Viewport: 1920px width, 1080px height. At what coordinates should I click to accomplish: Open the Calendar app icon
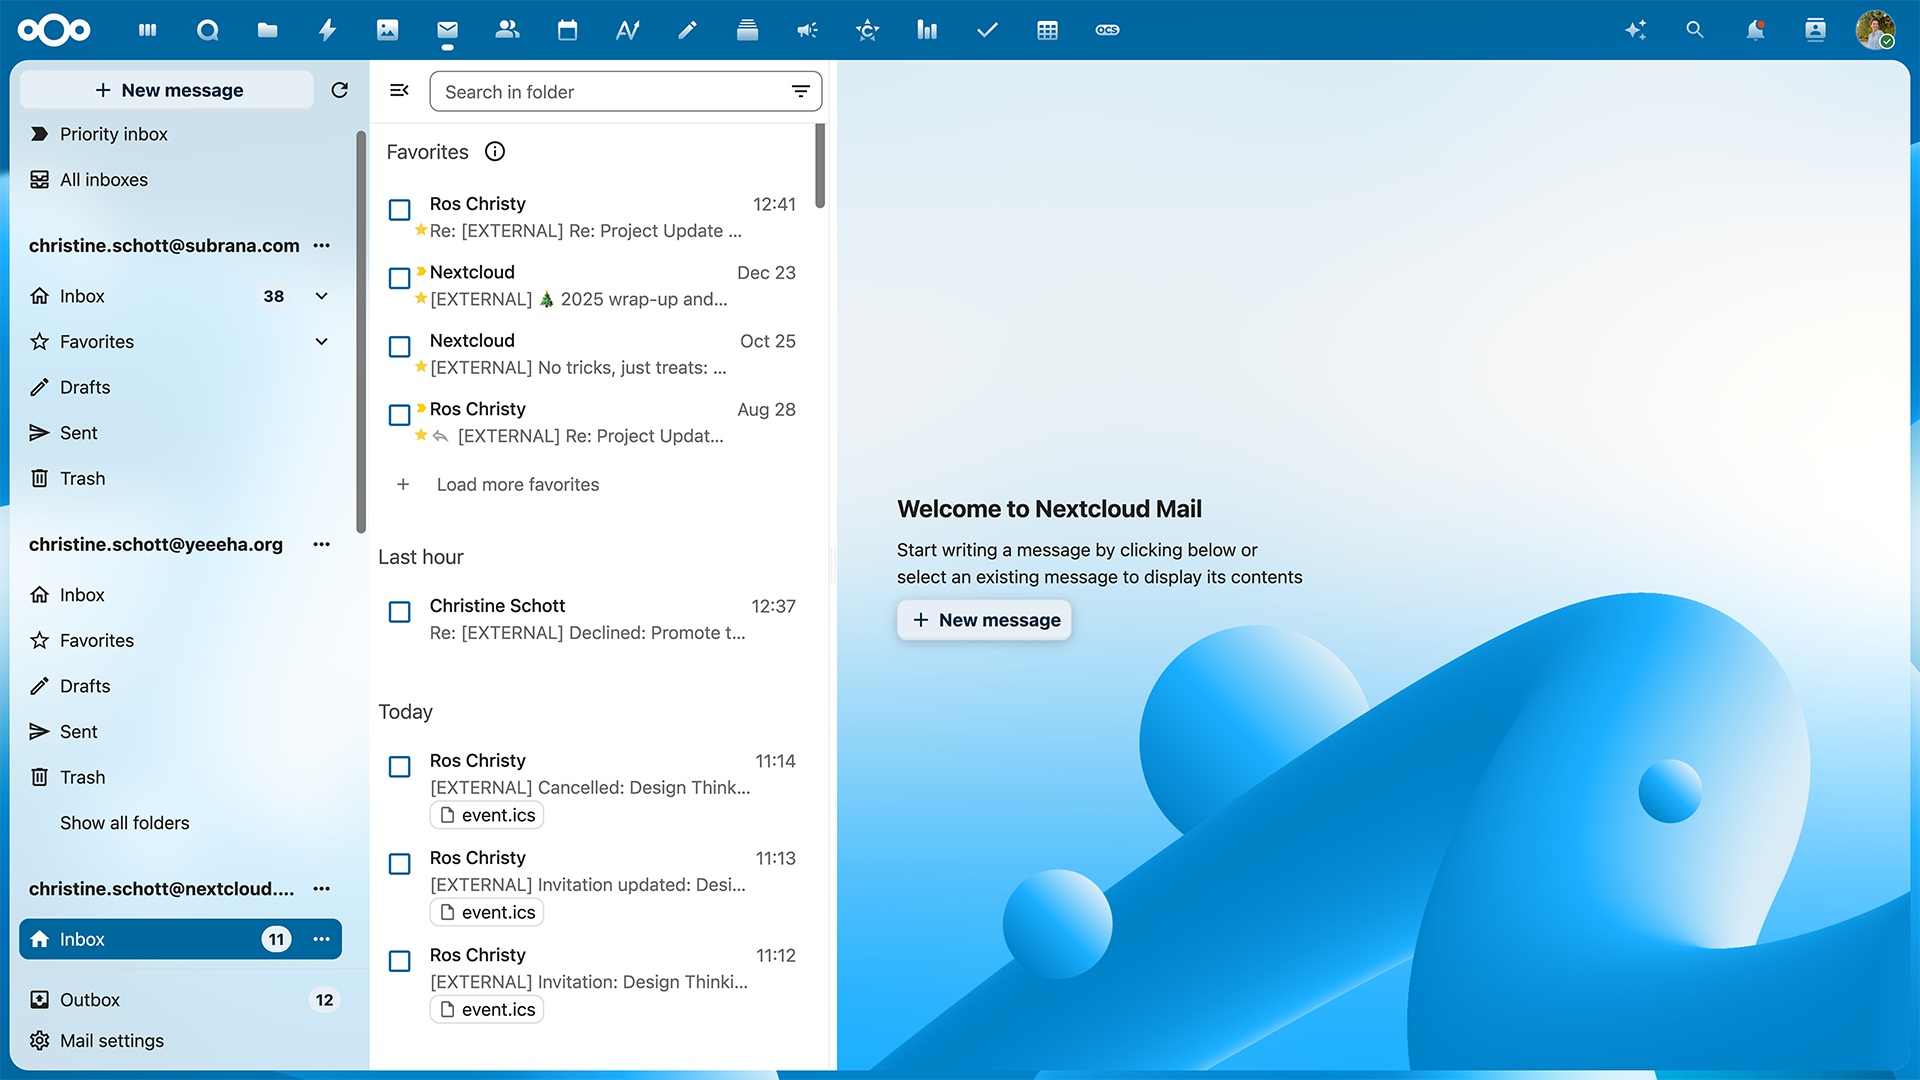pos(567,30)
